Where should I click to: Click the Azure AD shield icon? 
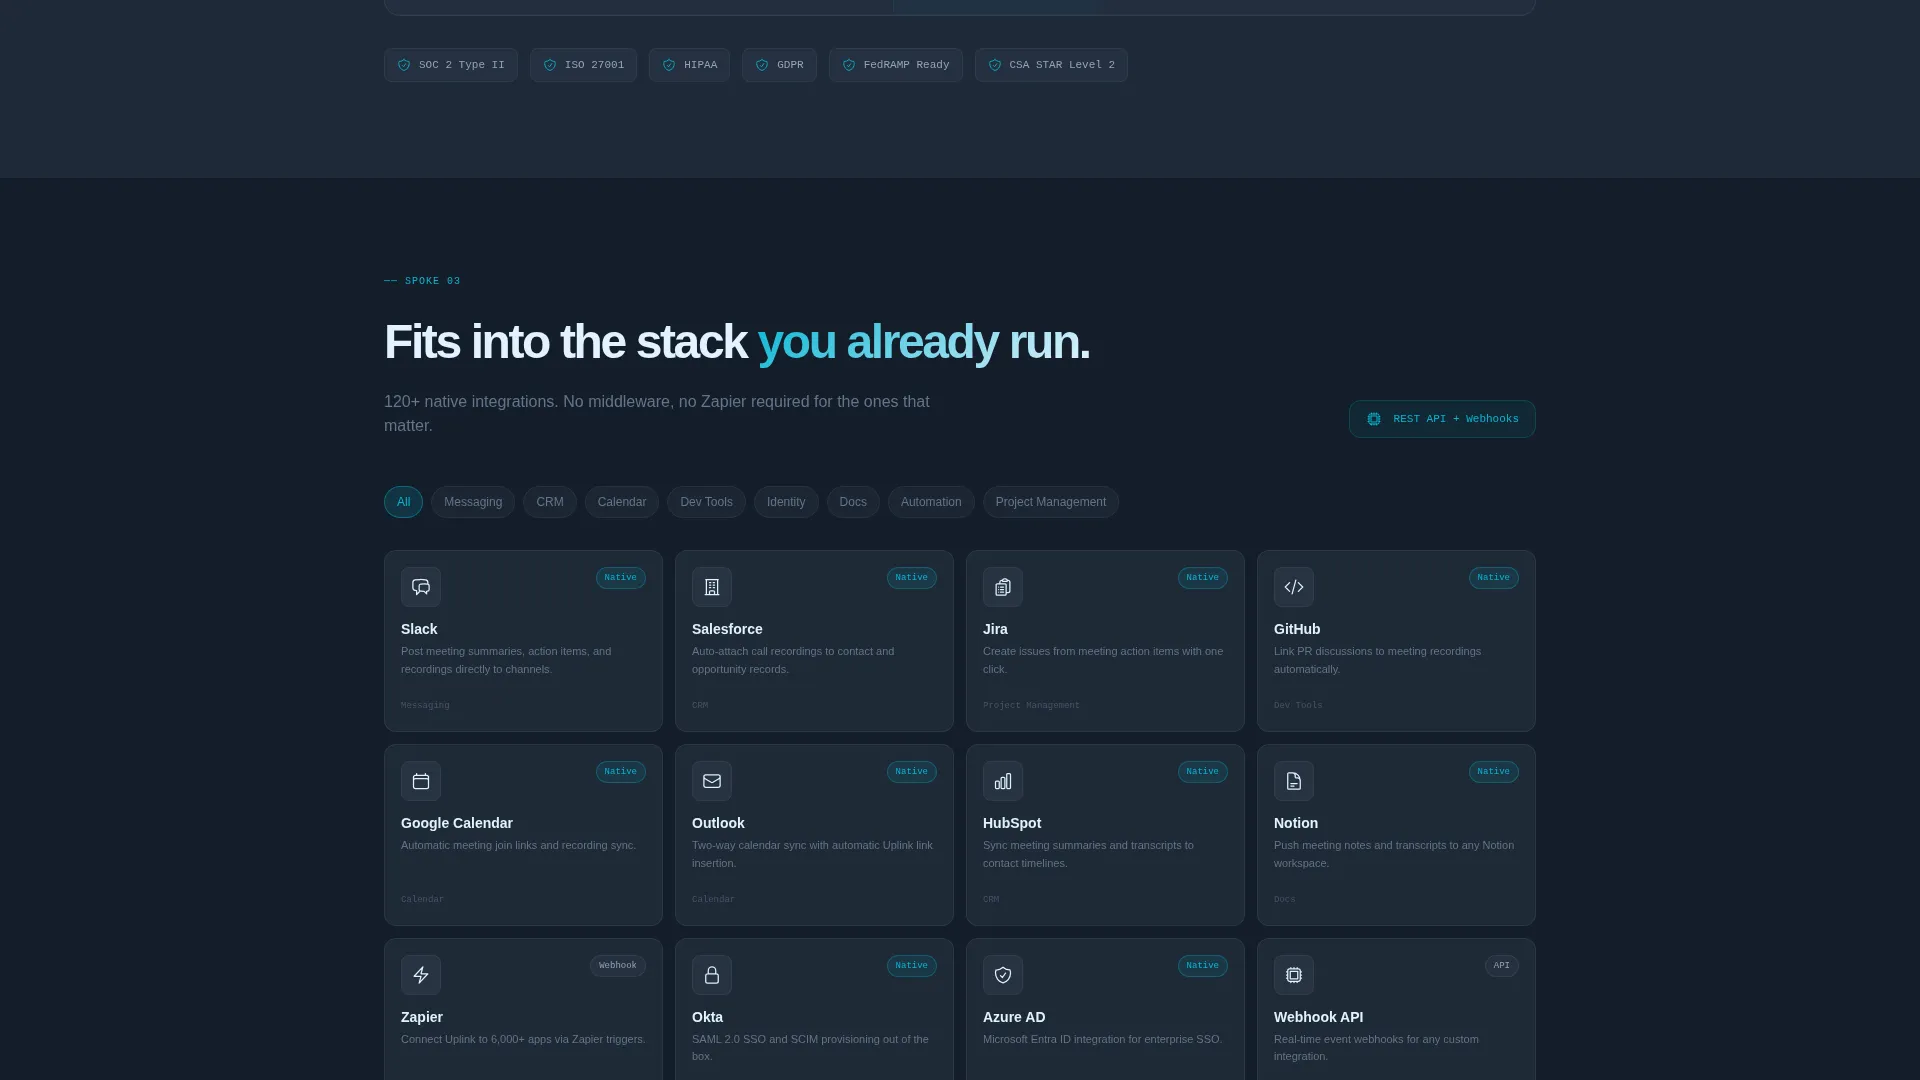coord(1003,975)
